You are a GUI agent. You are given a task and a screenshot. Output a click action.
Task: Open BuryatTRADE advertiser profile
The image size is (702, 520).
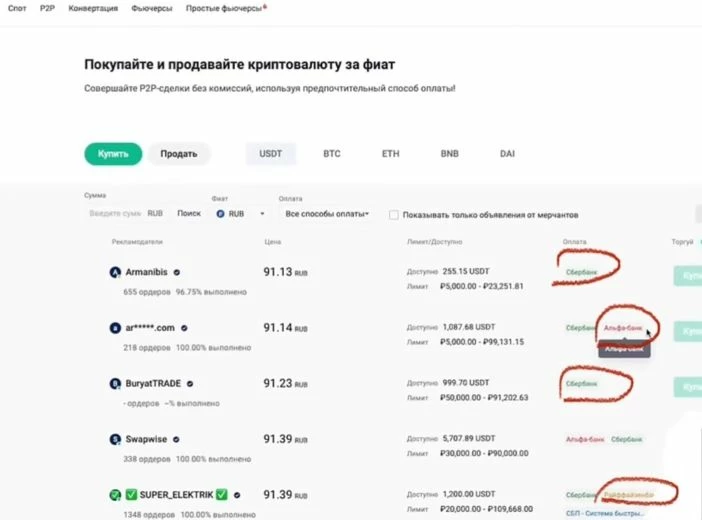point(153,383)
